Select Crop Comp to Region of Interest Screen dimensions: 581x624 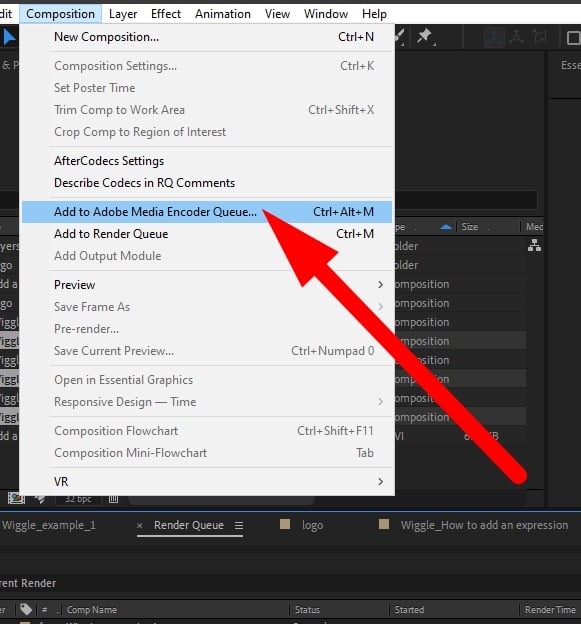(x=207, y=132)
